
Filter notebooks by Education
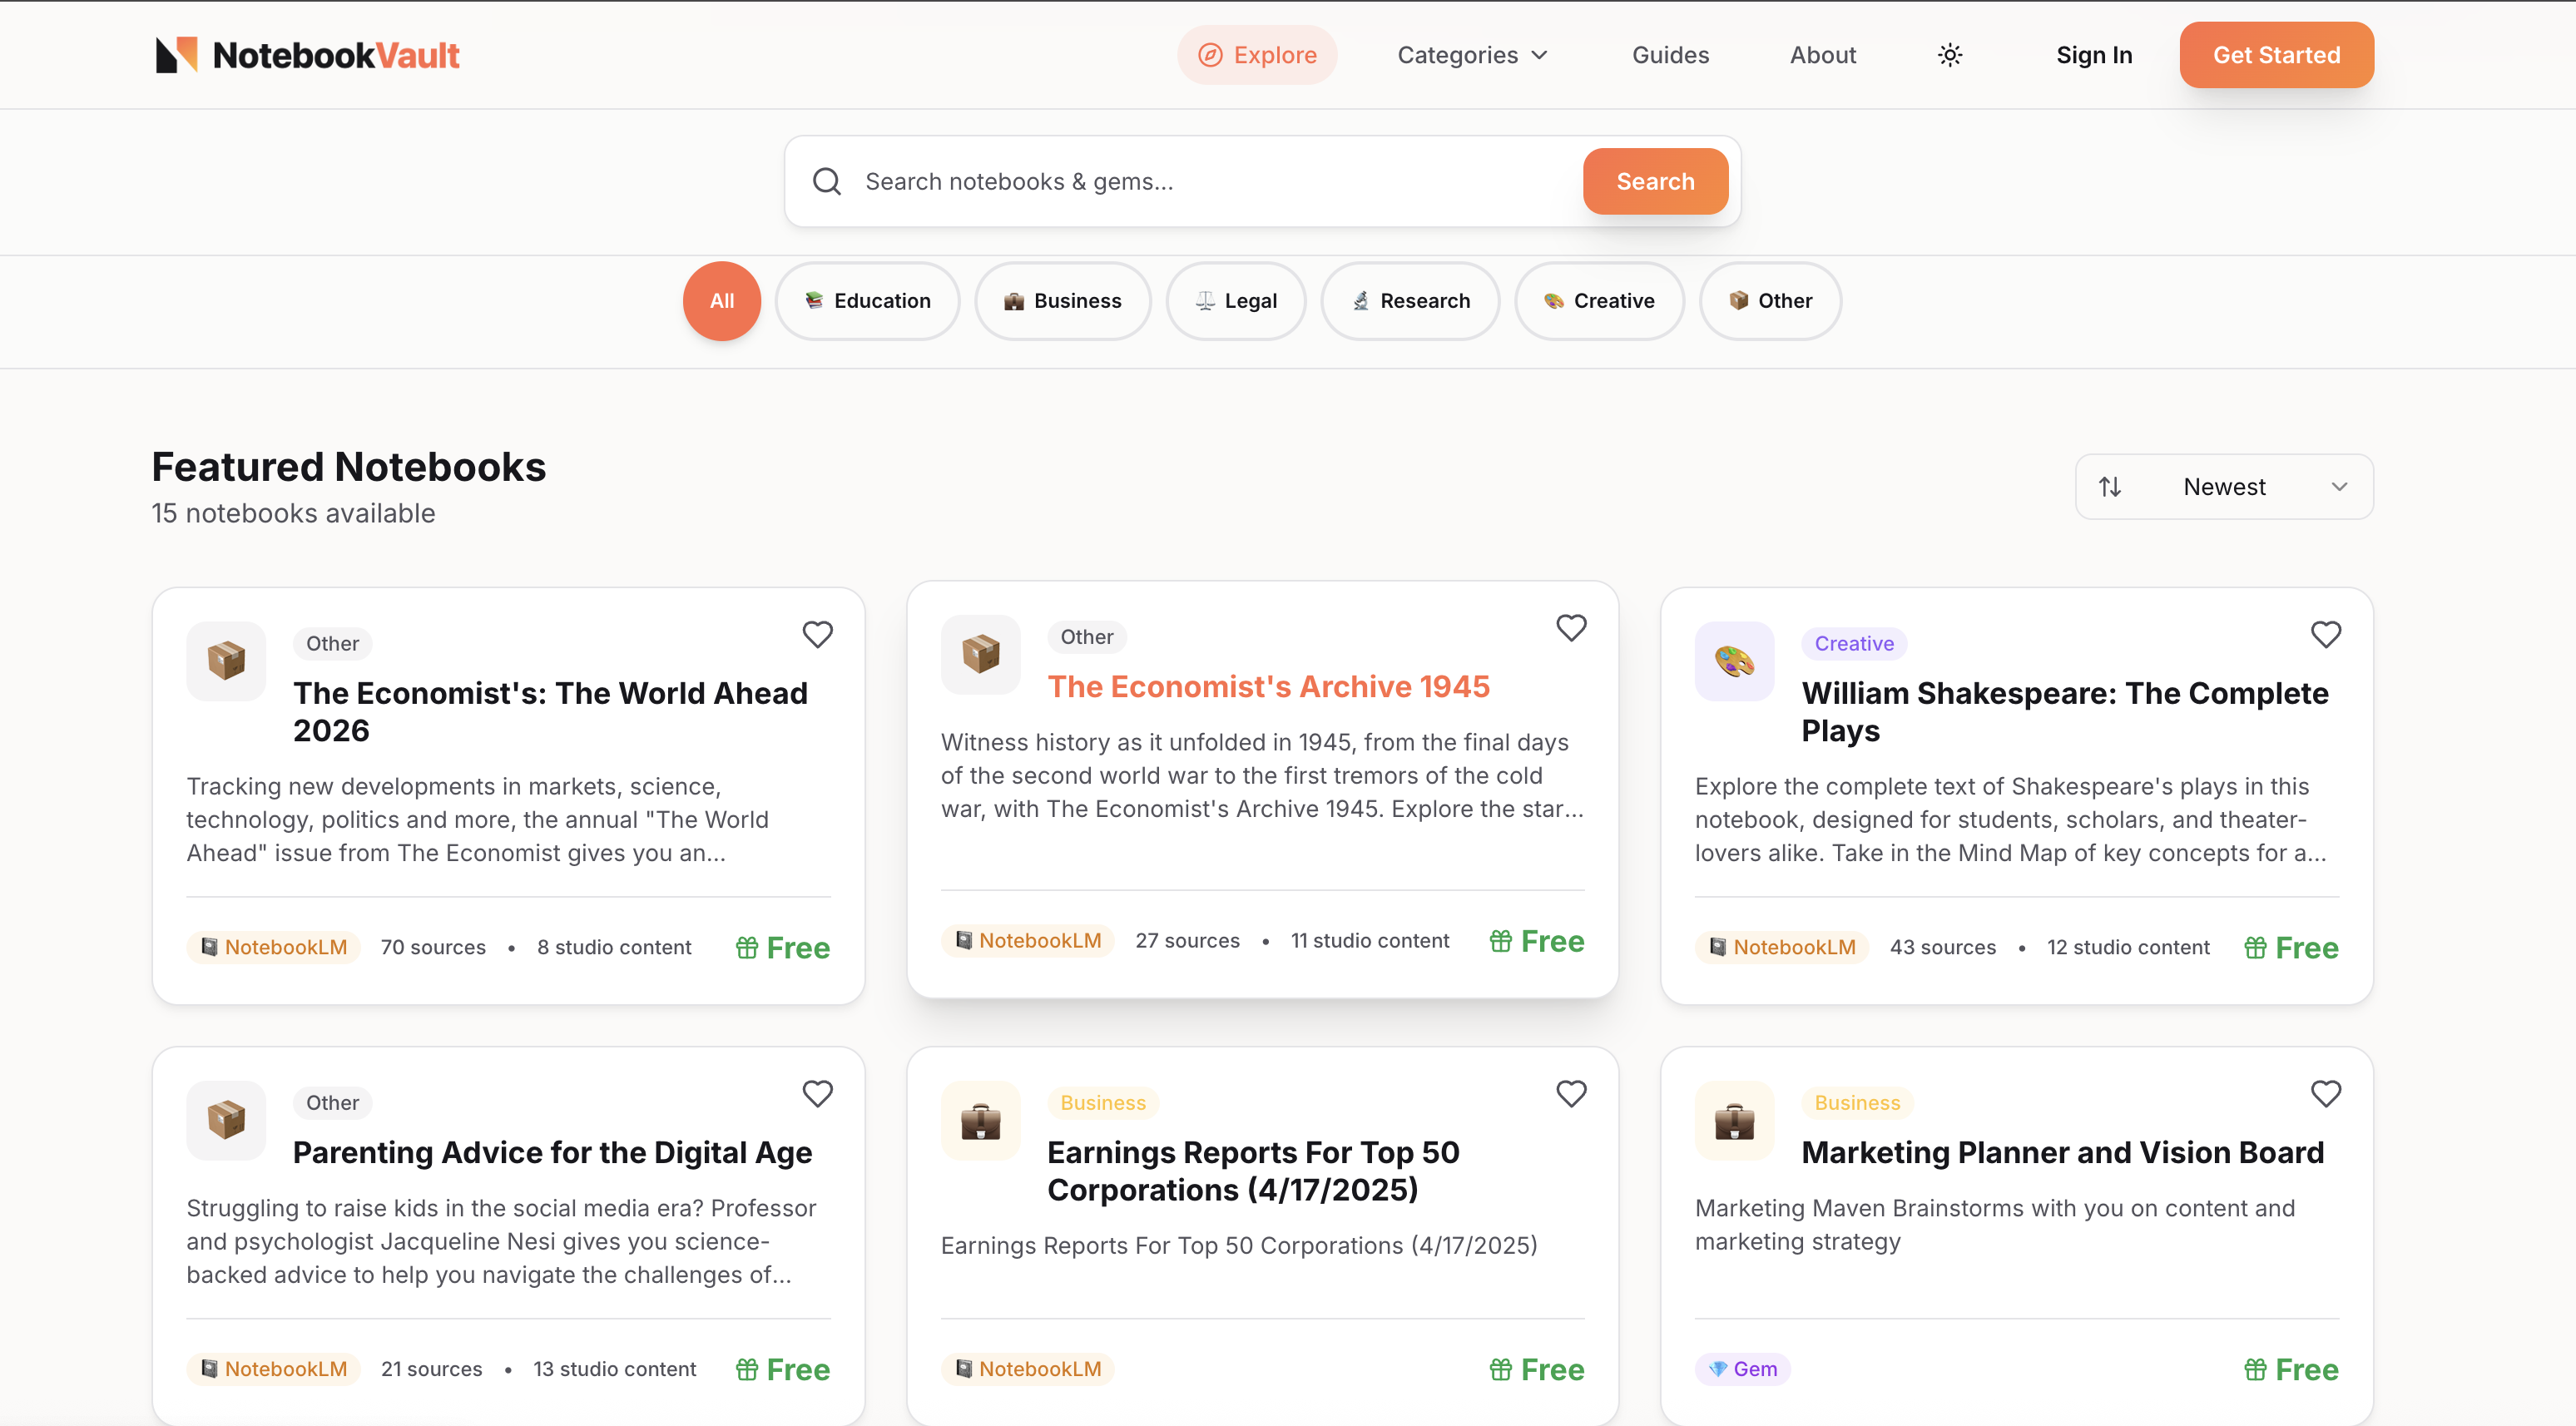click(867, 301)
